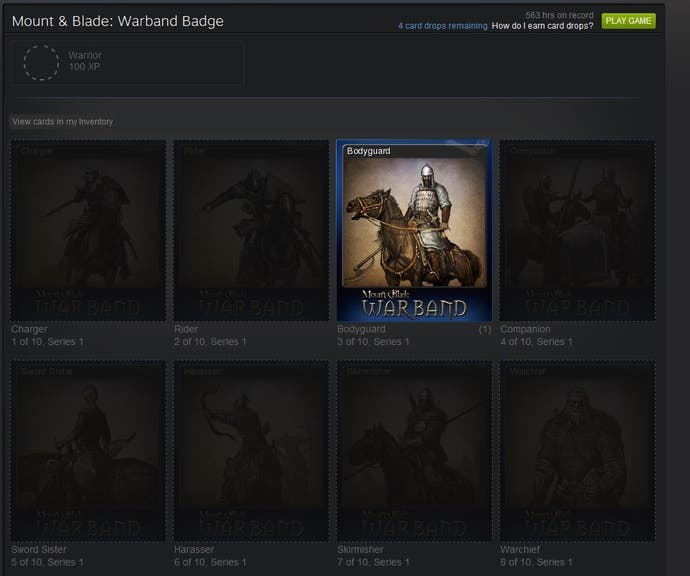Click View cards in my inventory button
The height and width of the screenshot is (576, 690).
(62, 121)
